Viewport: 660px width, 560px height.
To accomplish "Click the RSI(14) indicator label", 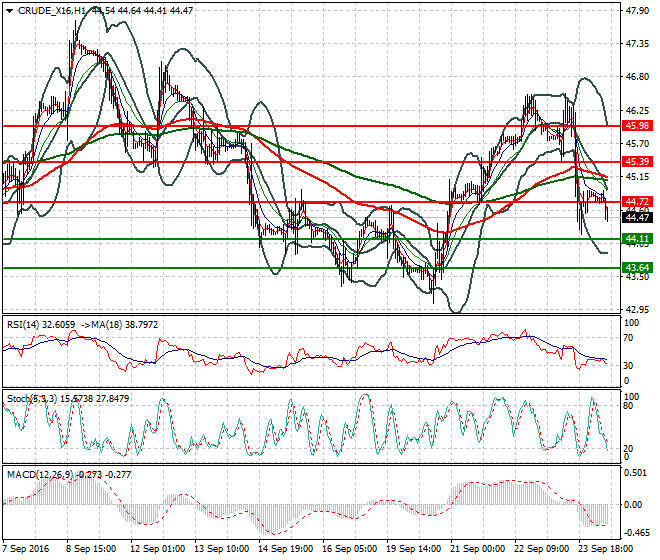I will click(x=24, y=324).
